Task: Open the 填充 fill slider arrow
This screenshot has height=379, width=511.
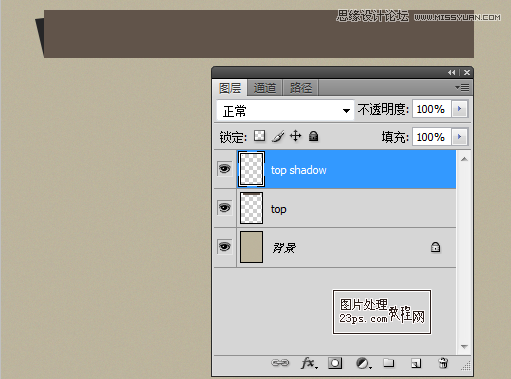Action: [x=460, y=137]
